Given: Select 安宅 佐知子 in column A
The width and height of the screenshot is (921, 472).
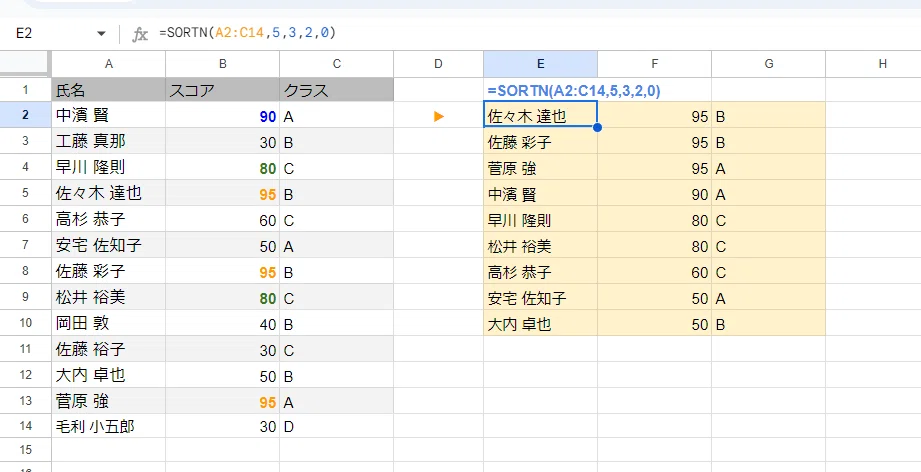Looking at the screenshot, I should point(109,245).
